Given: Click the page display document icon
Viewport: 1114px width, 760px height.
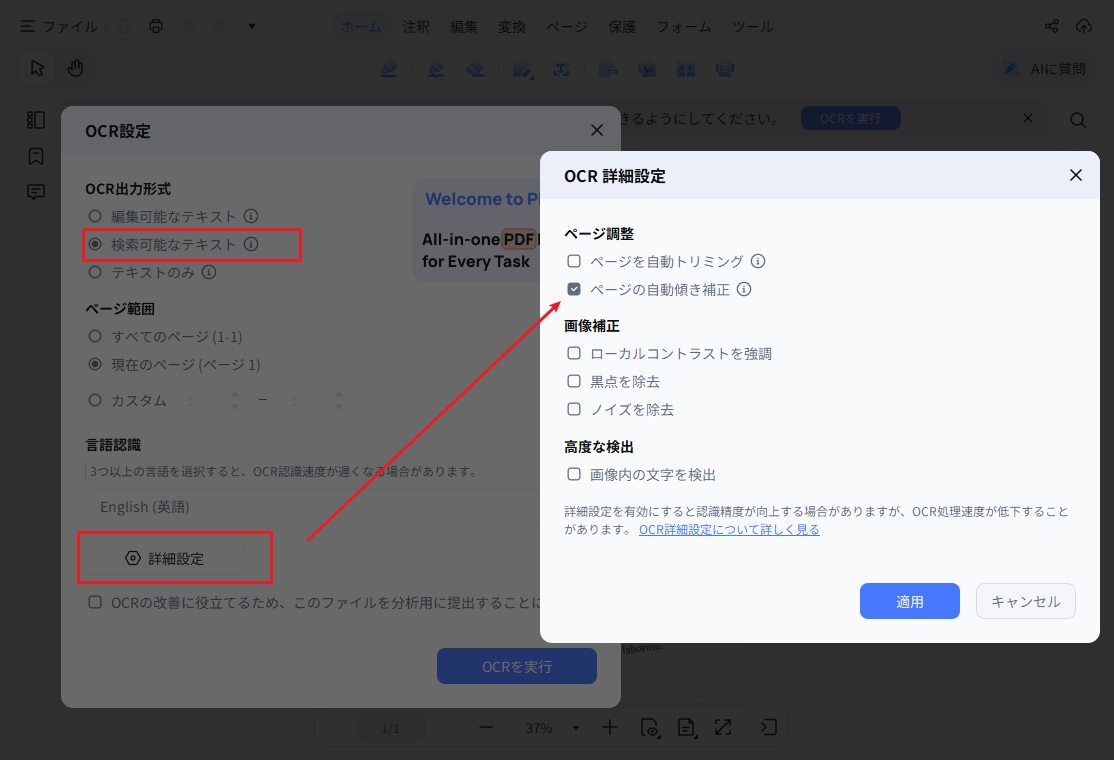Looking at the screenshot, I should tap(686, 727).
